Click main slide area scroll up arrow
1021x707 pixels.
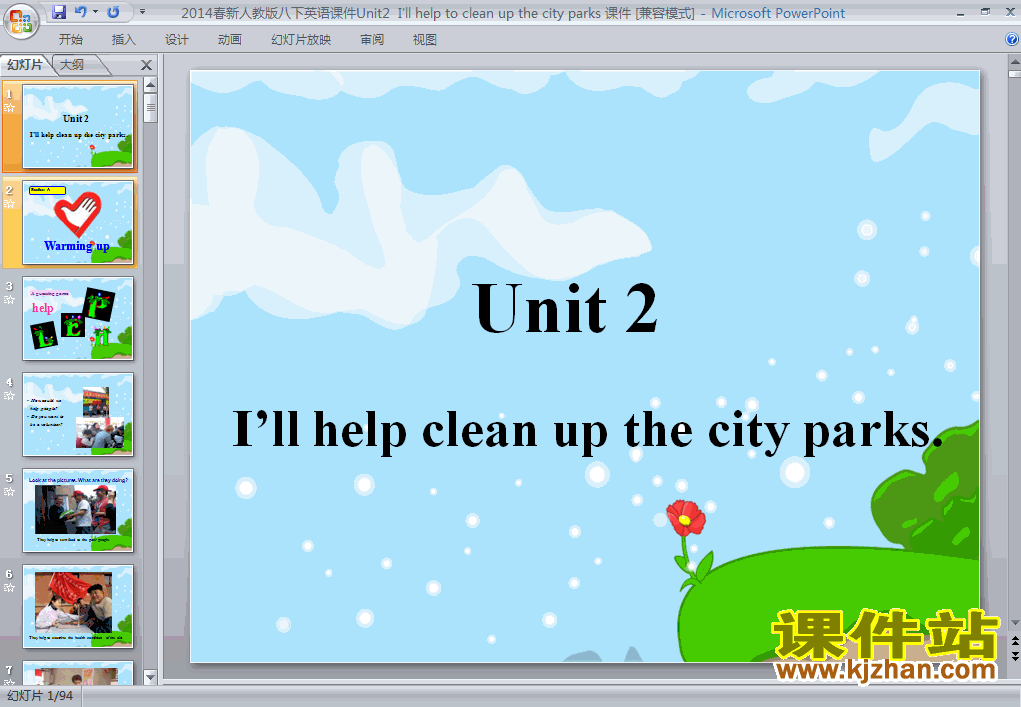1014,62
